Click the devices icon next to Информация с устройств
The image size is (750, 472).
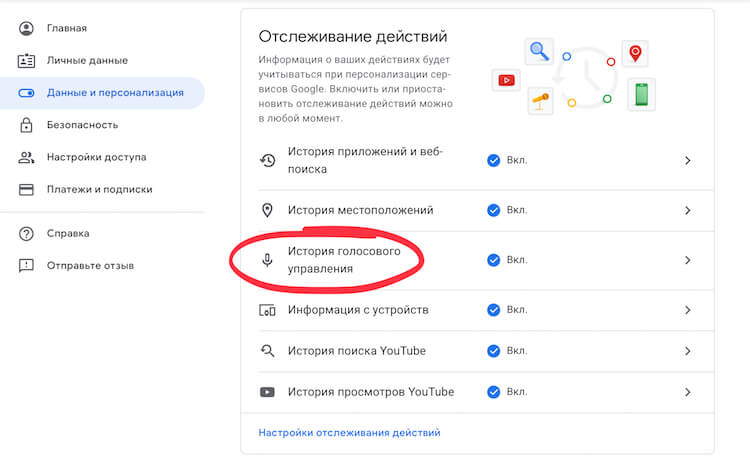click(x=267, y=310)
